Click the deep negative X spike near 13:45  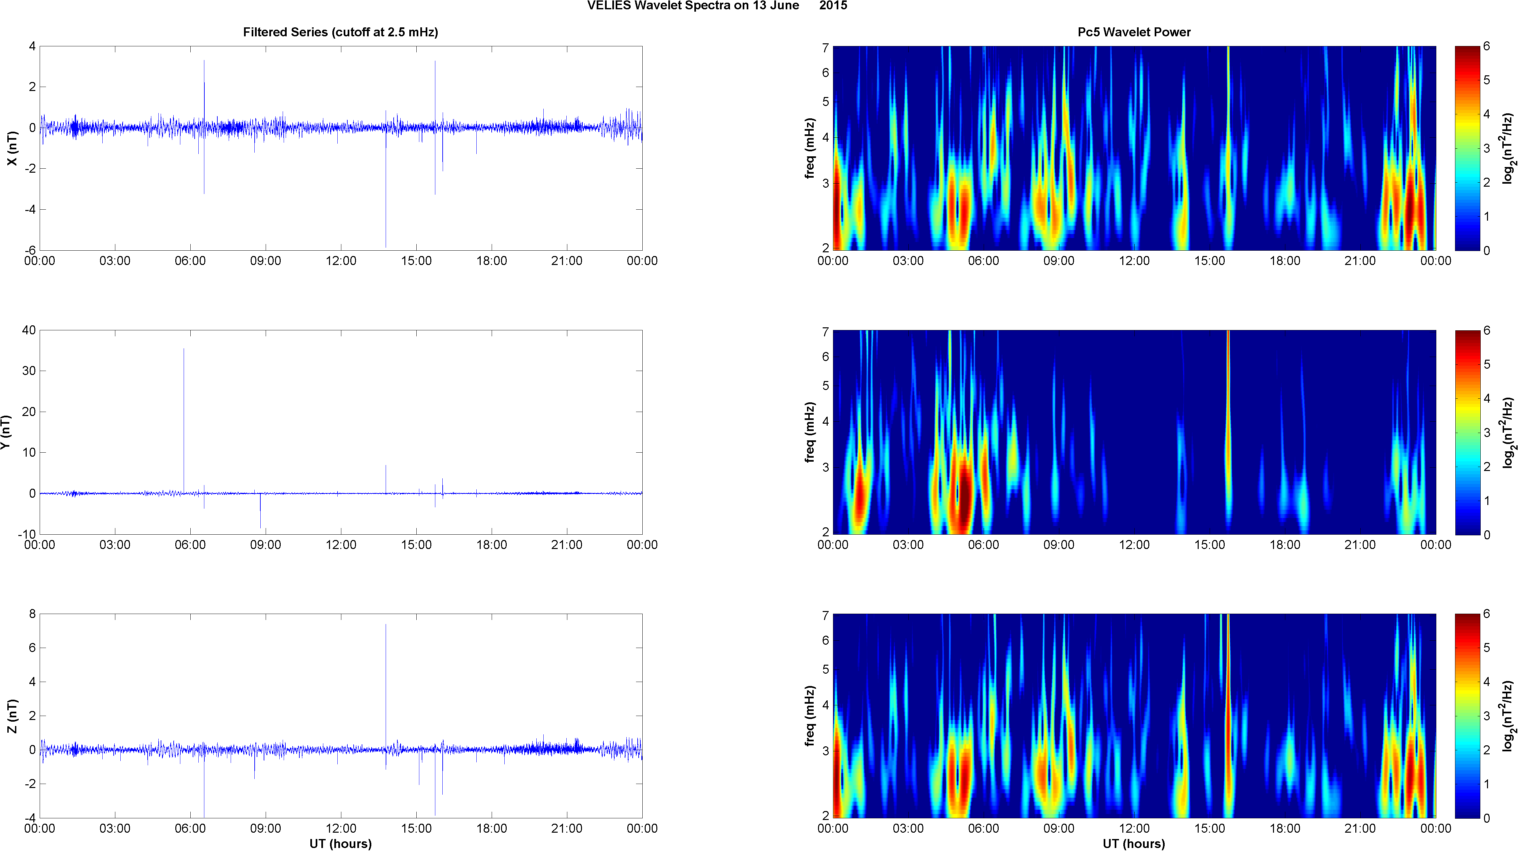click(386, 190)
